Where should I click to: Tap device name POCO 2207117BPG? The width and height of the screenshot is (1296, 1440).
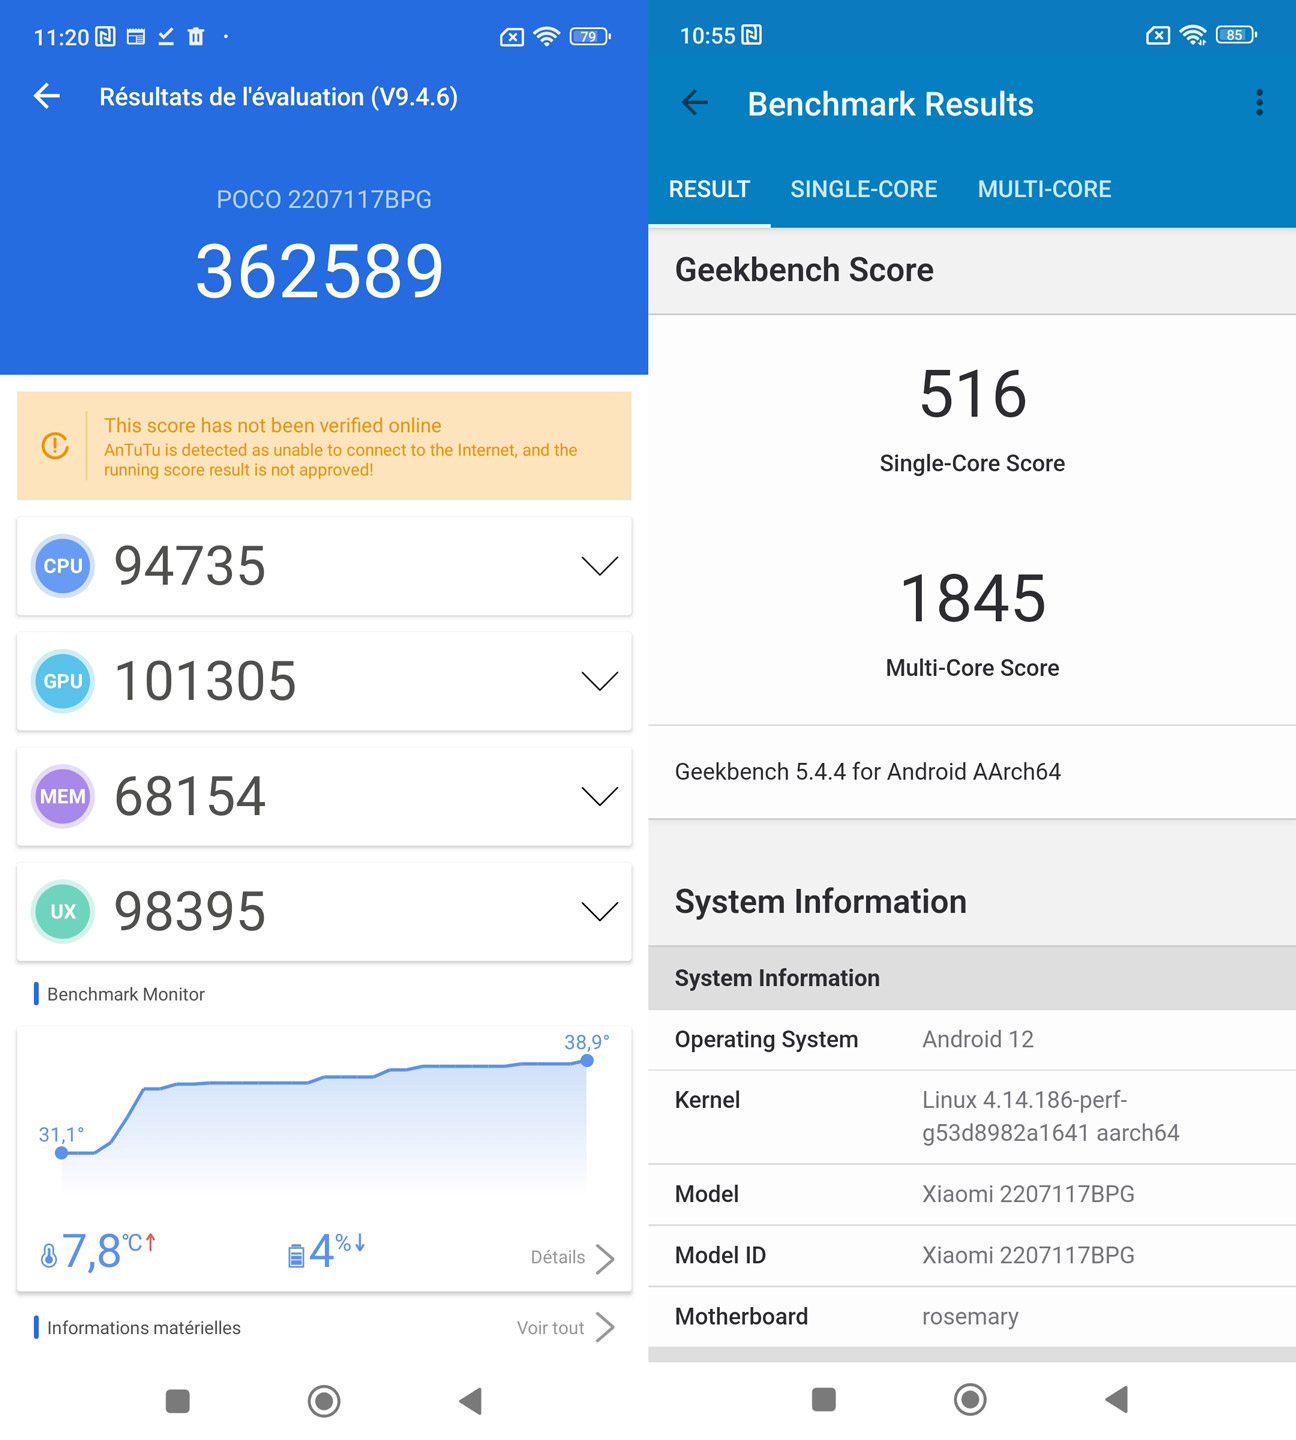tap(324, 199)
